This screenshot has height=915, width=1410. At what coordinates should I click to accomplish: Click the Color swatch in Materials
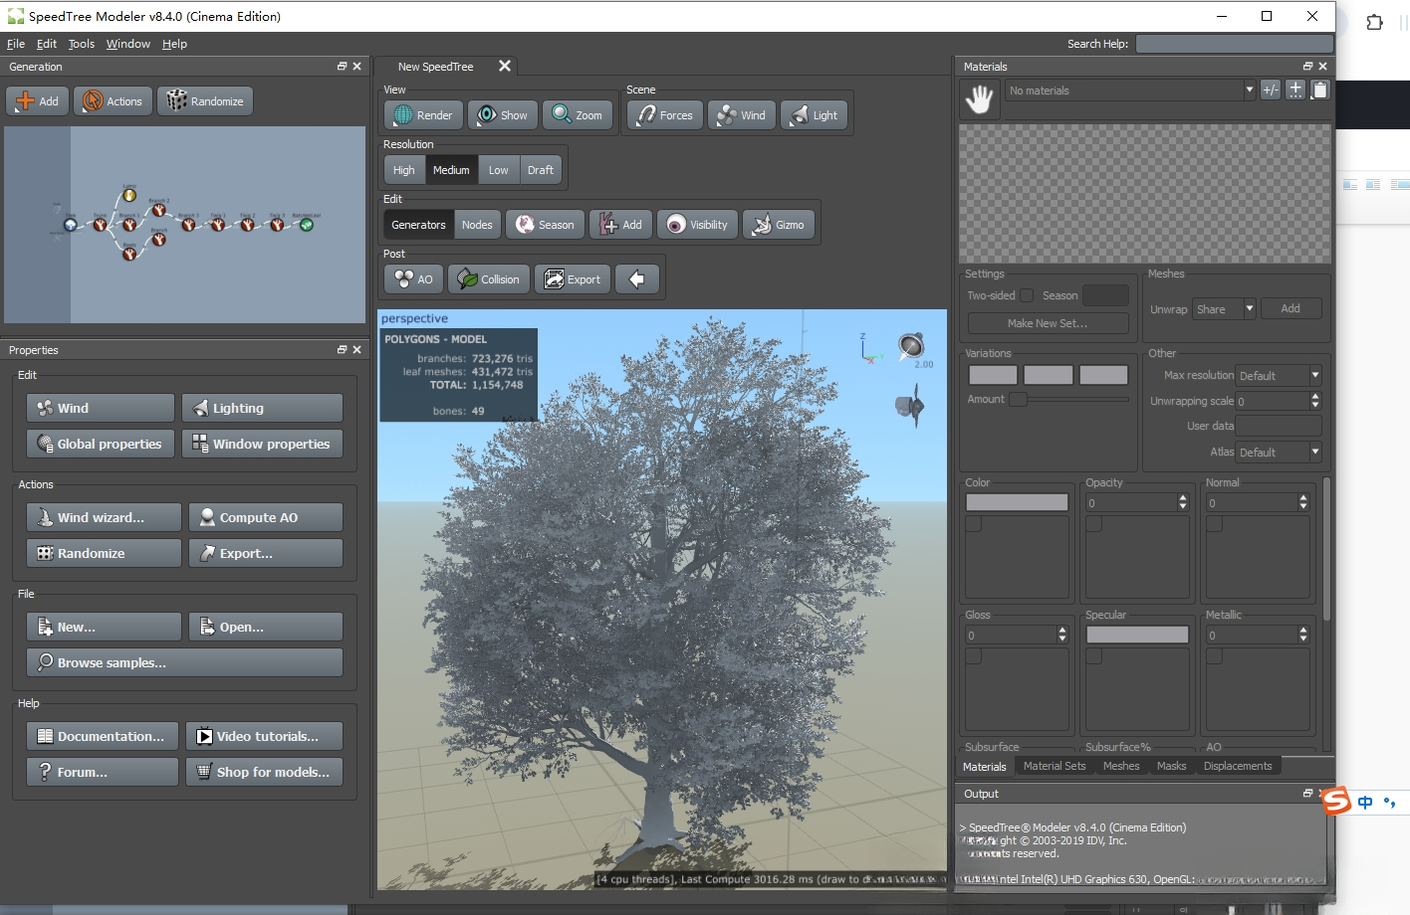1017,503
